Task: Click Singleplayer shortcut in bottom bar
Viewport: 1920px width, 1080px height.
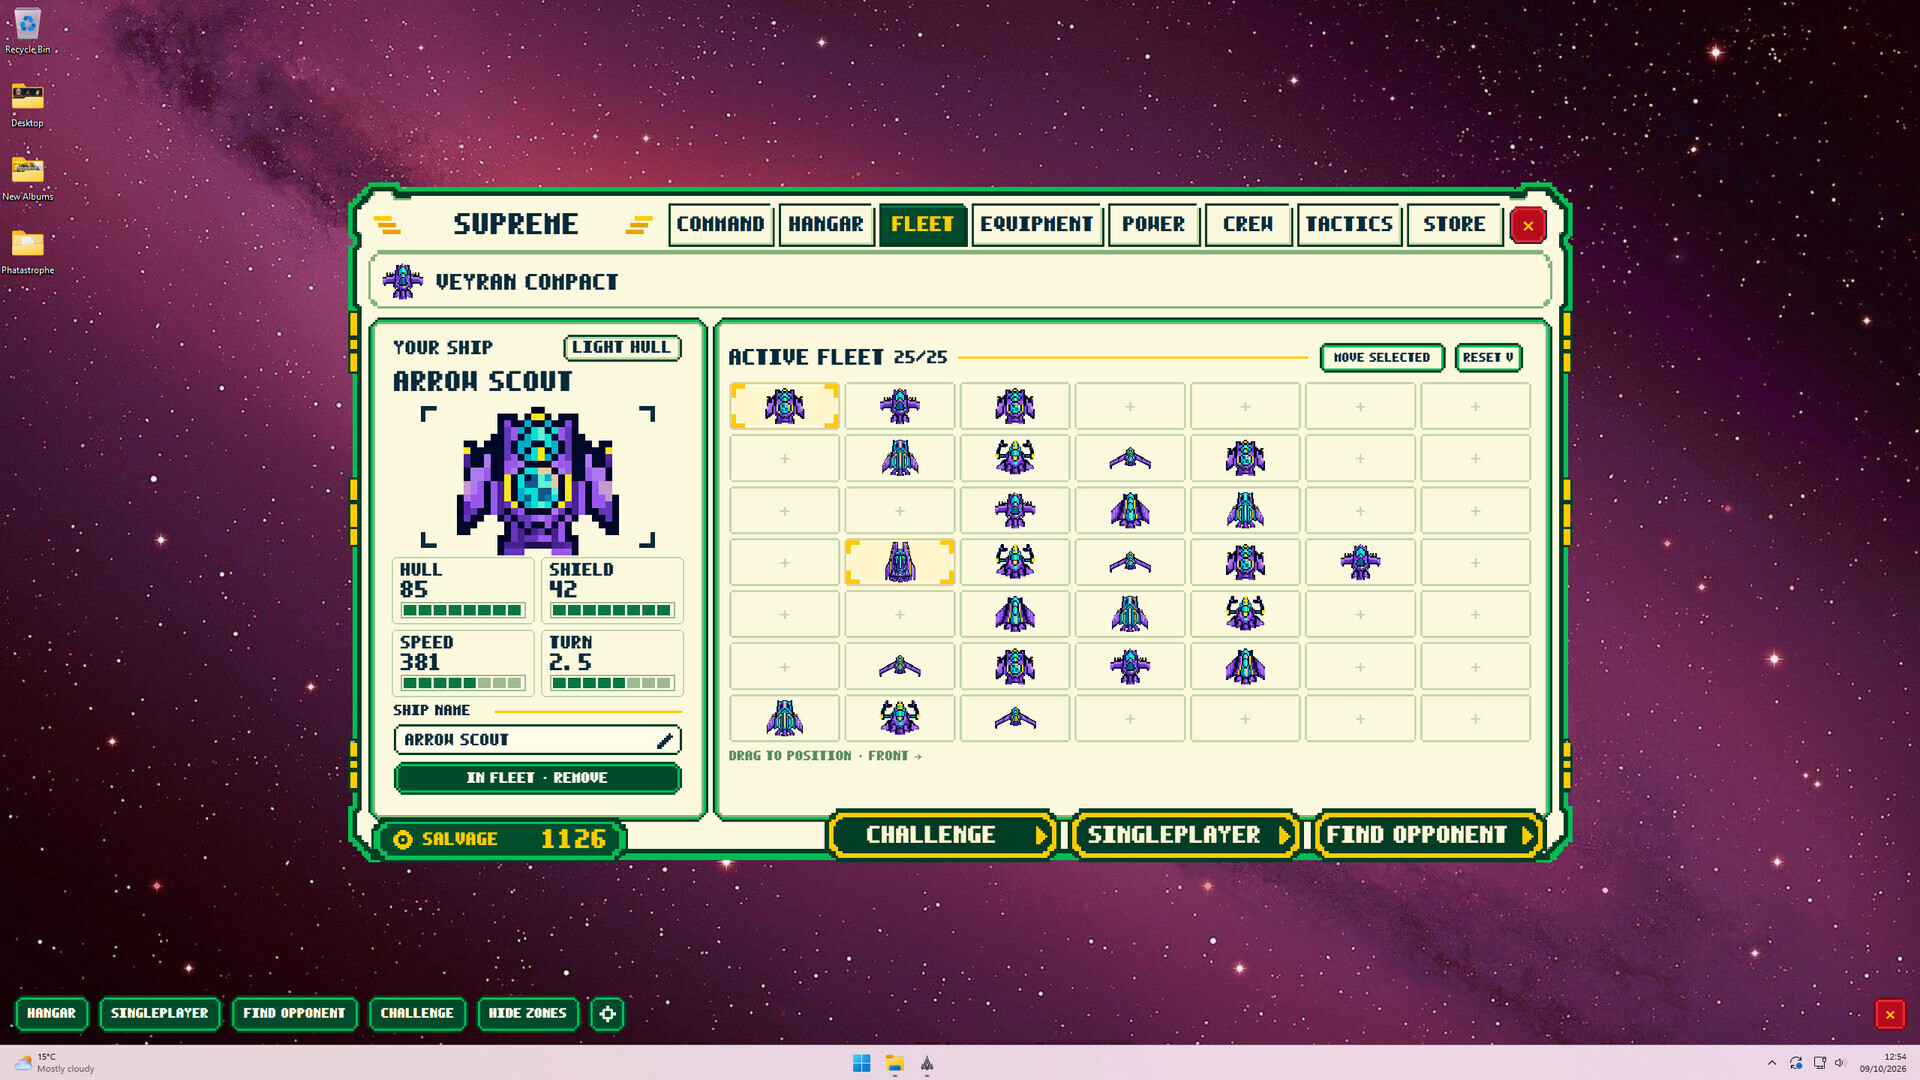Action: point(159,1013)
